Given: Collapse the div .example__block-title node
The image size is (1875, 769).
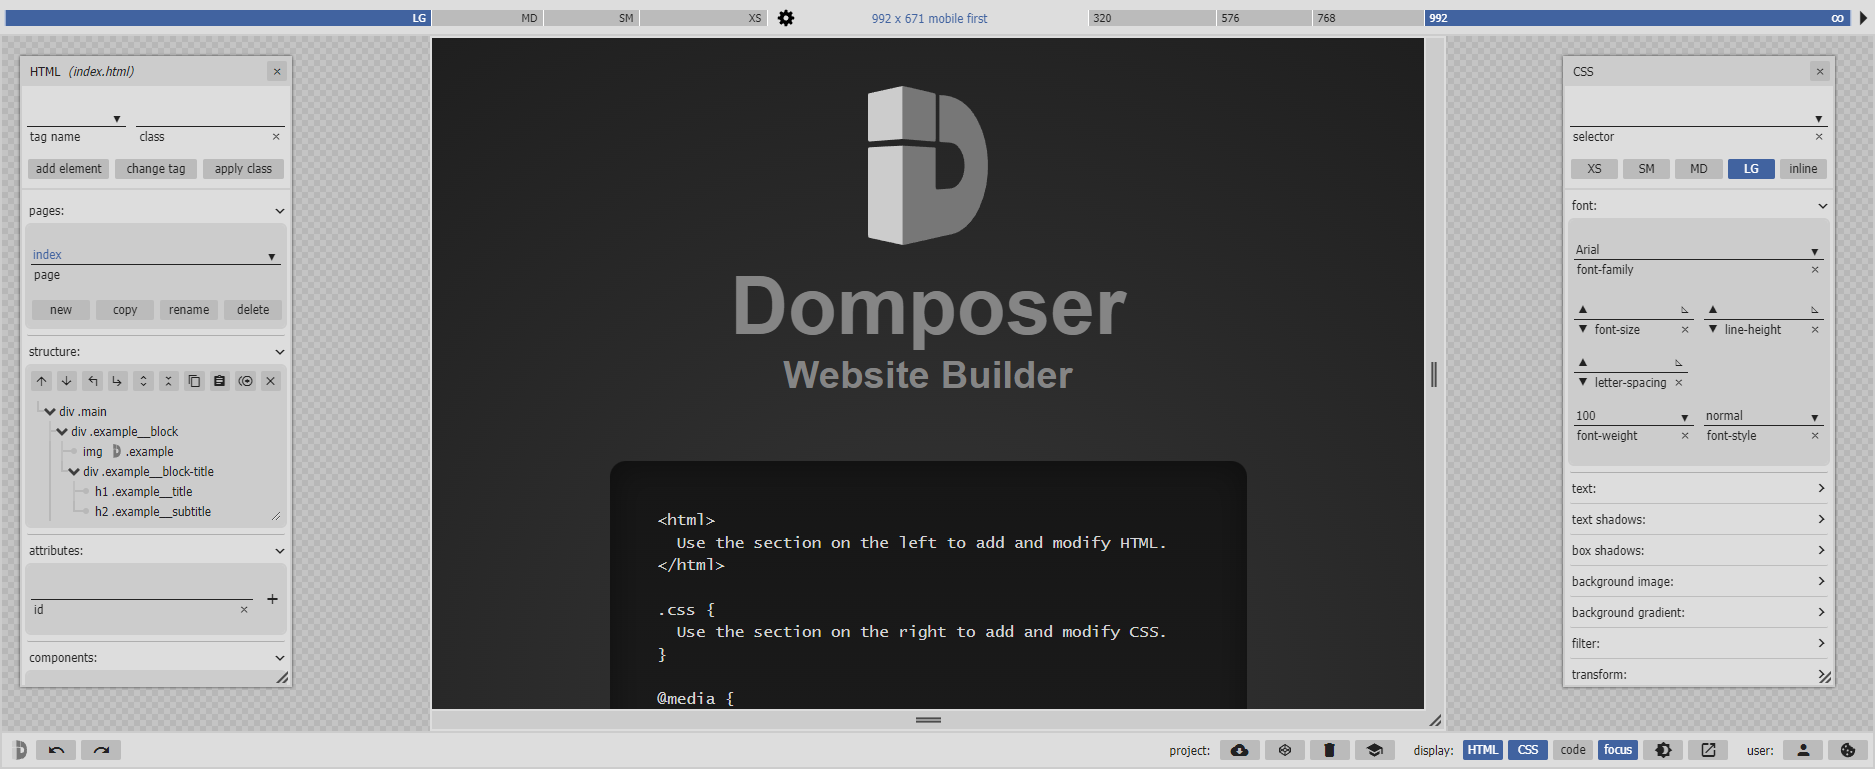Looking at the screenshot, I should (74, 472).
